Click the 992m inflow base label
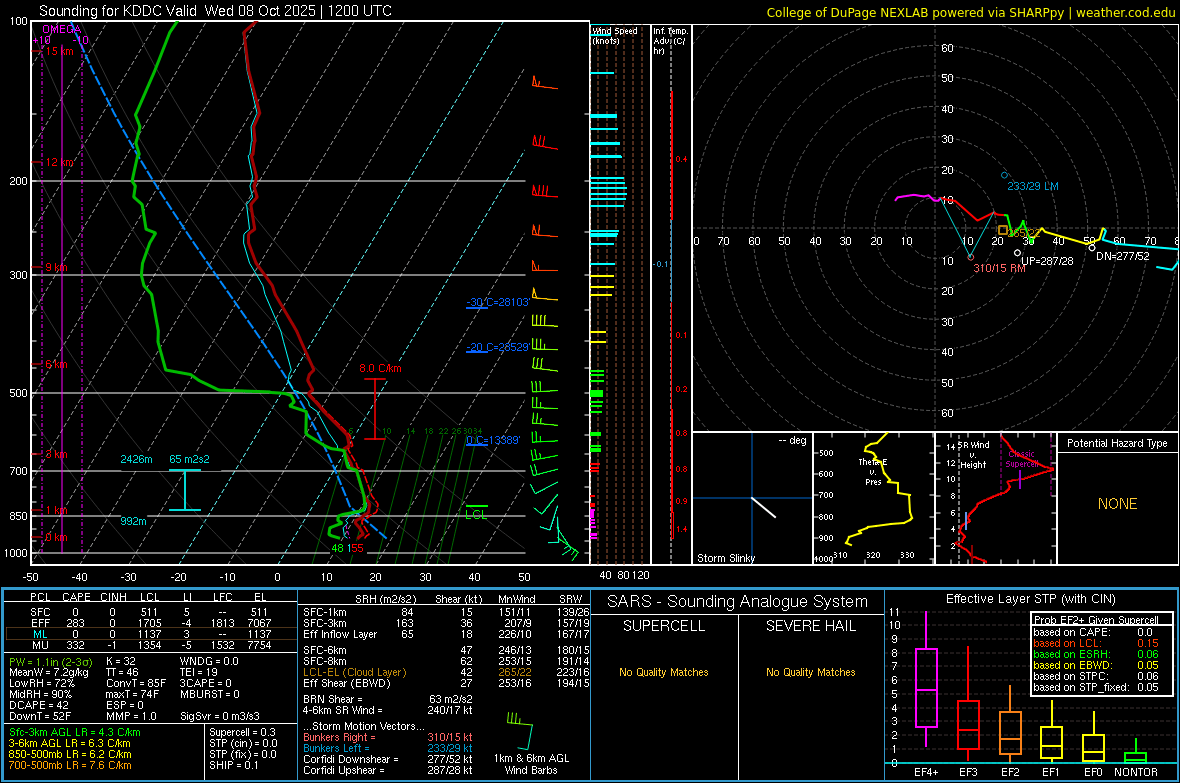 tap(133, 521)
